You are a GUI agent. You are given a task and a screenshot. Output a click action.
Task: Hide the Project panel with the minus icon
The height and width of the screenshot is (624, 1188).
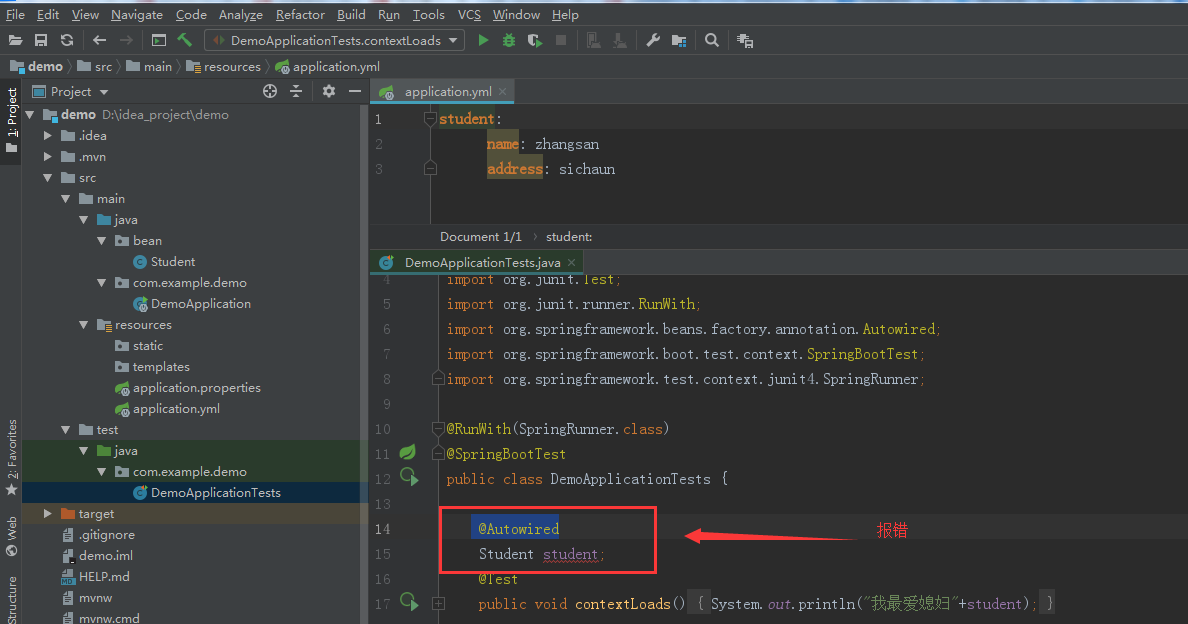(355, 92)
